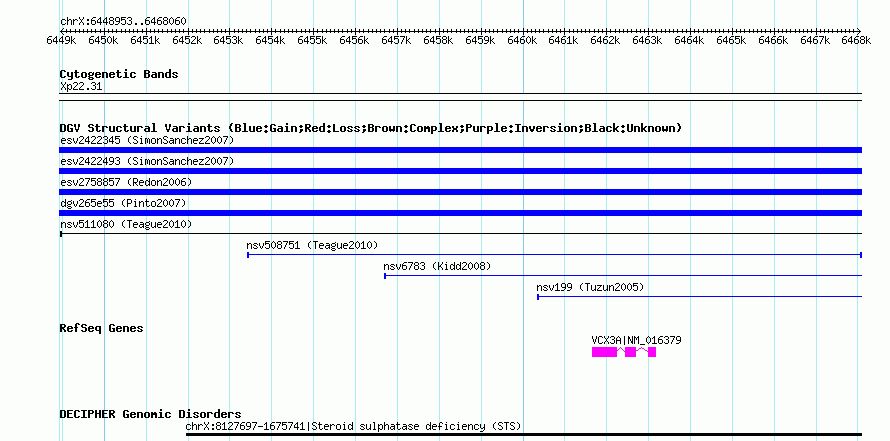
Task: Click the nsv511080 (Teague2010) label
Action: [126, 224]
